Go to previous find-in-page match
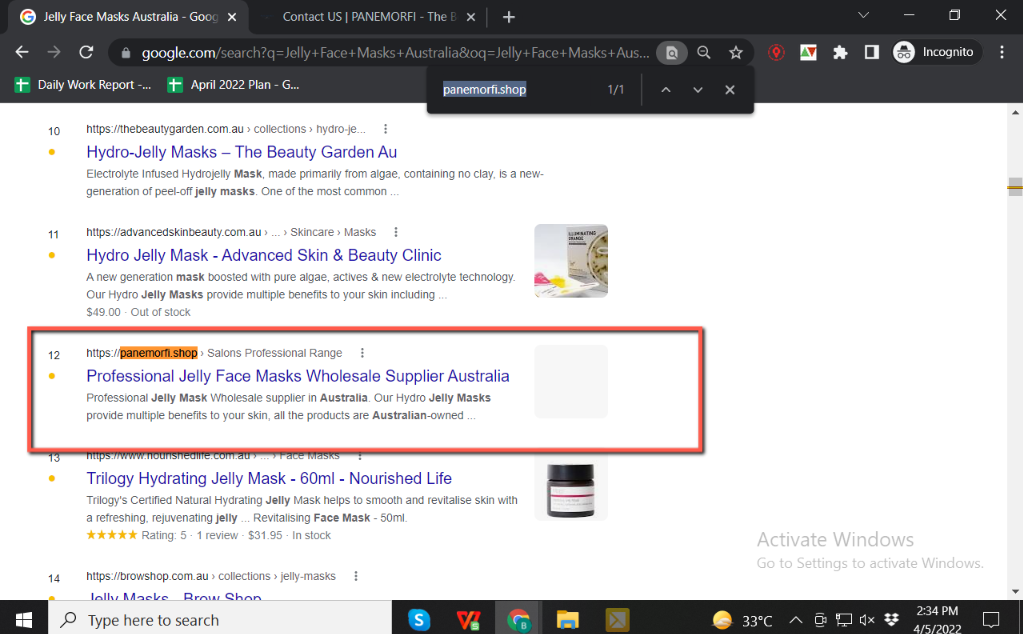This screenshot has height=634, width=1023. click(x=665, y=90)
